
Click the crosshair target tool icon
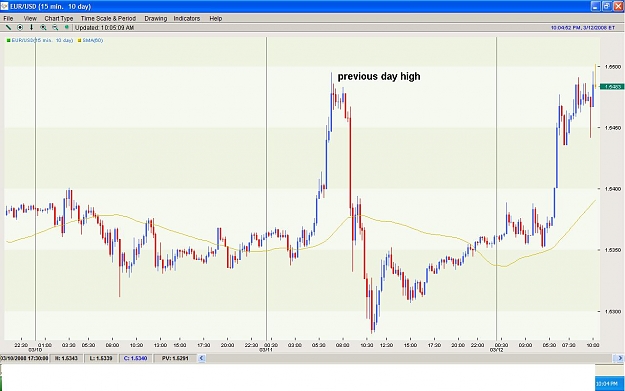click(x=20, y=28)
